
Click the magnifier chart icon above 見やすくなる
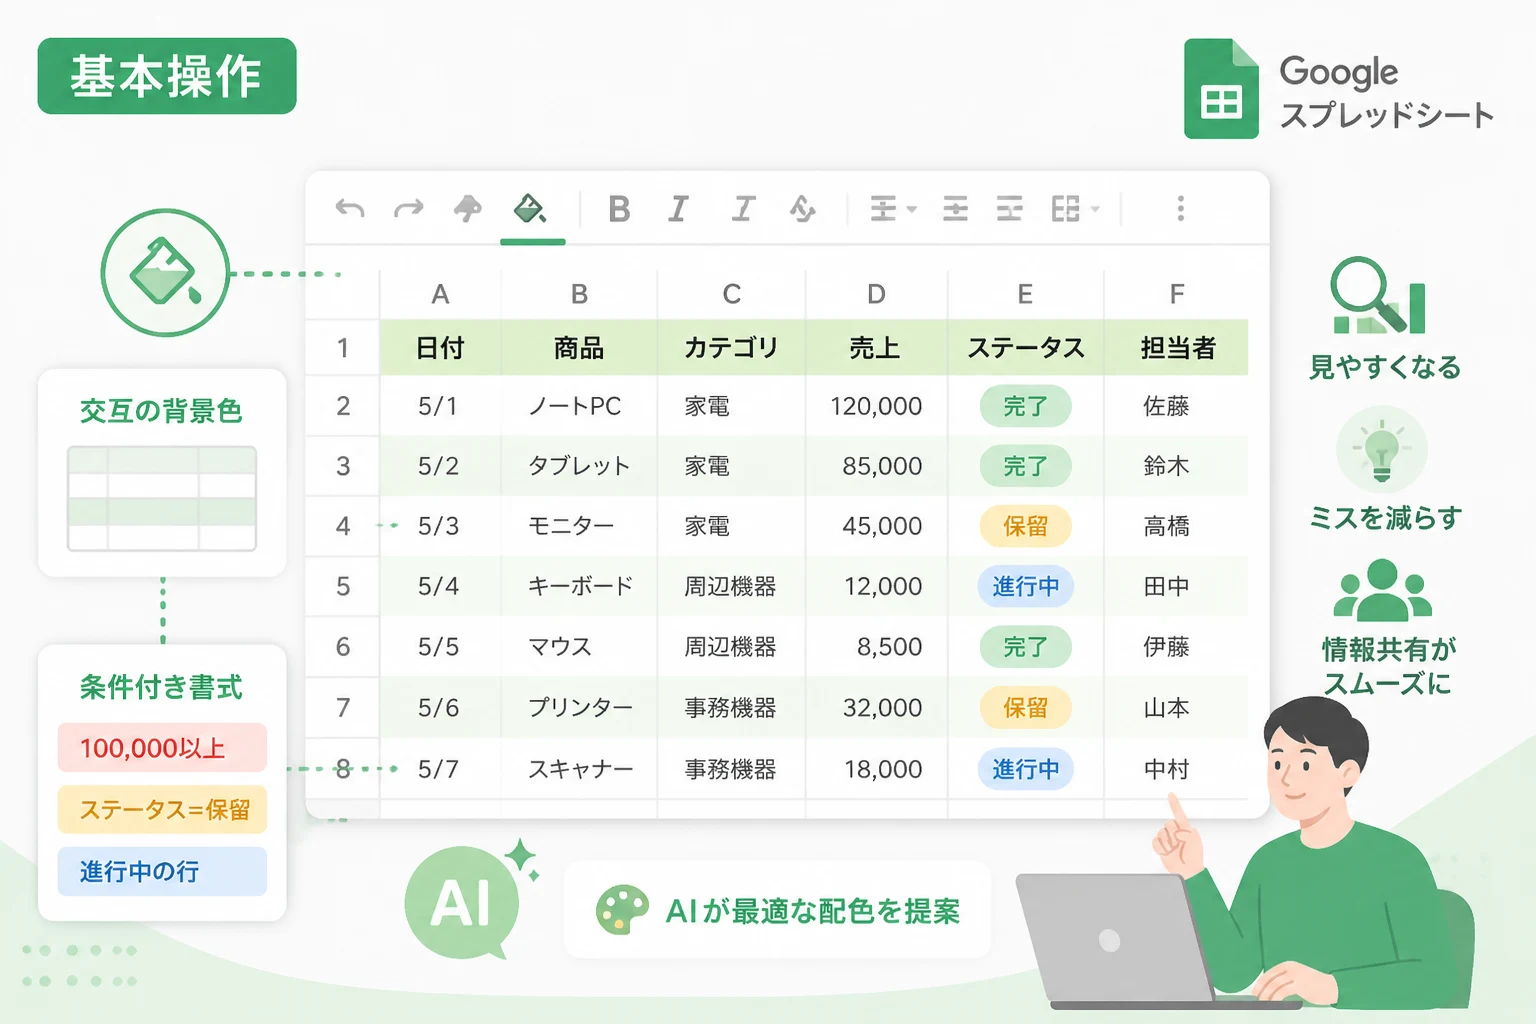[1378, 296]
